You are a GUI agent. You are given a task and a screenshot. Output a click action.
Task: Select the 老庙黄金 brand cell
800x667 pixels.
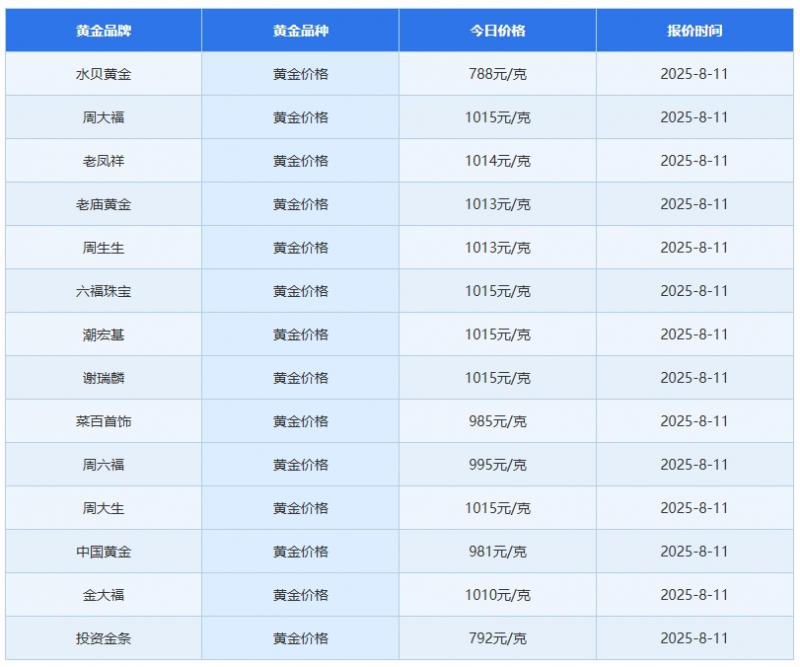click(104, 204)
